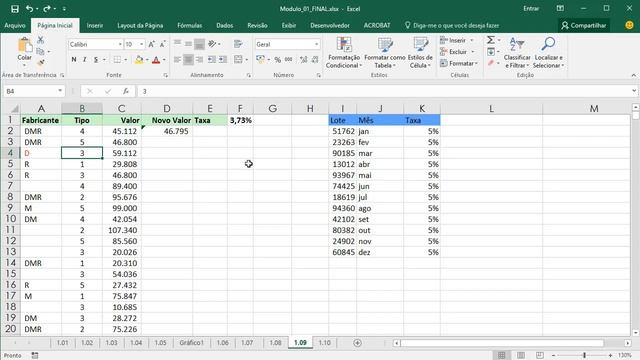Click the AutoSum sigma icon

(491, 40)
